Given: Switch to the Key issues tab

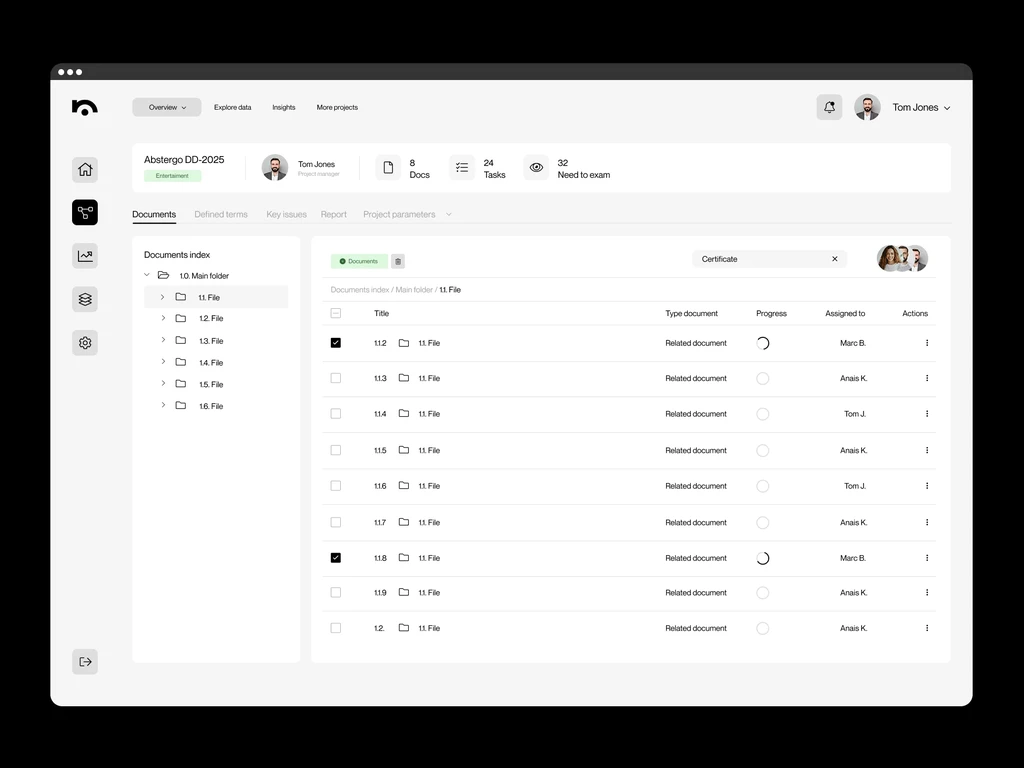Looking at the screenshot, I should pos(286,214).
